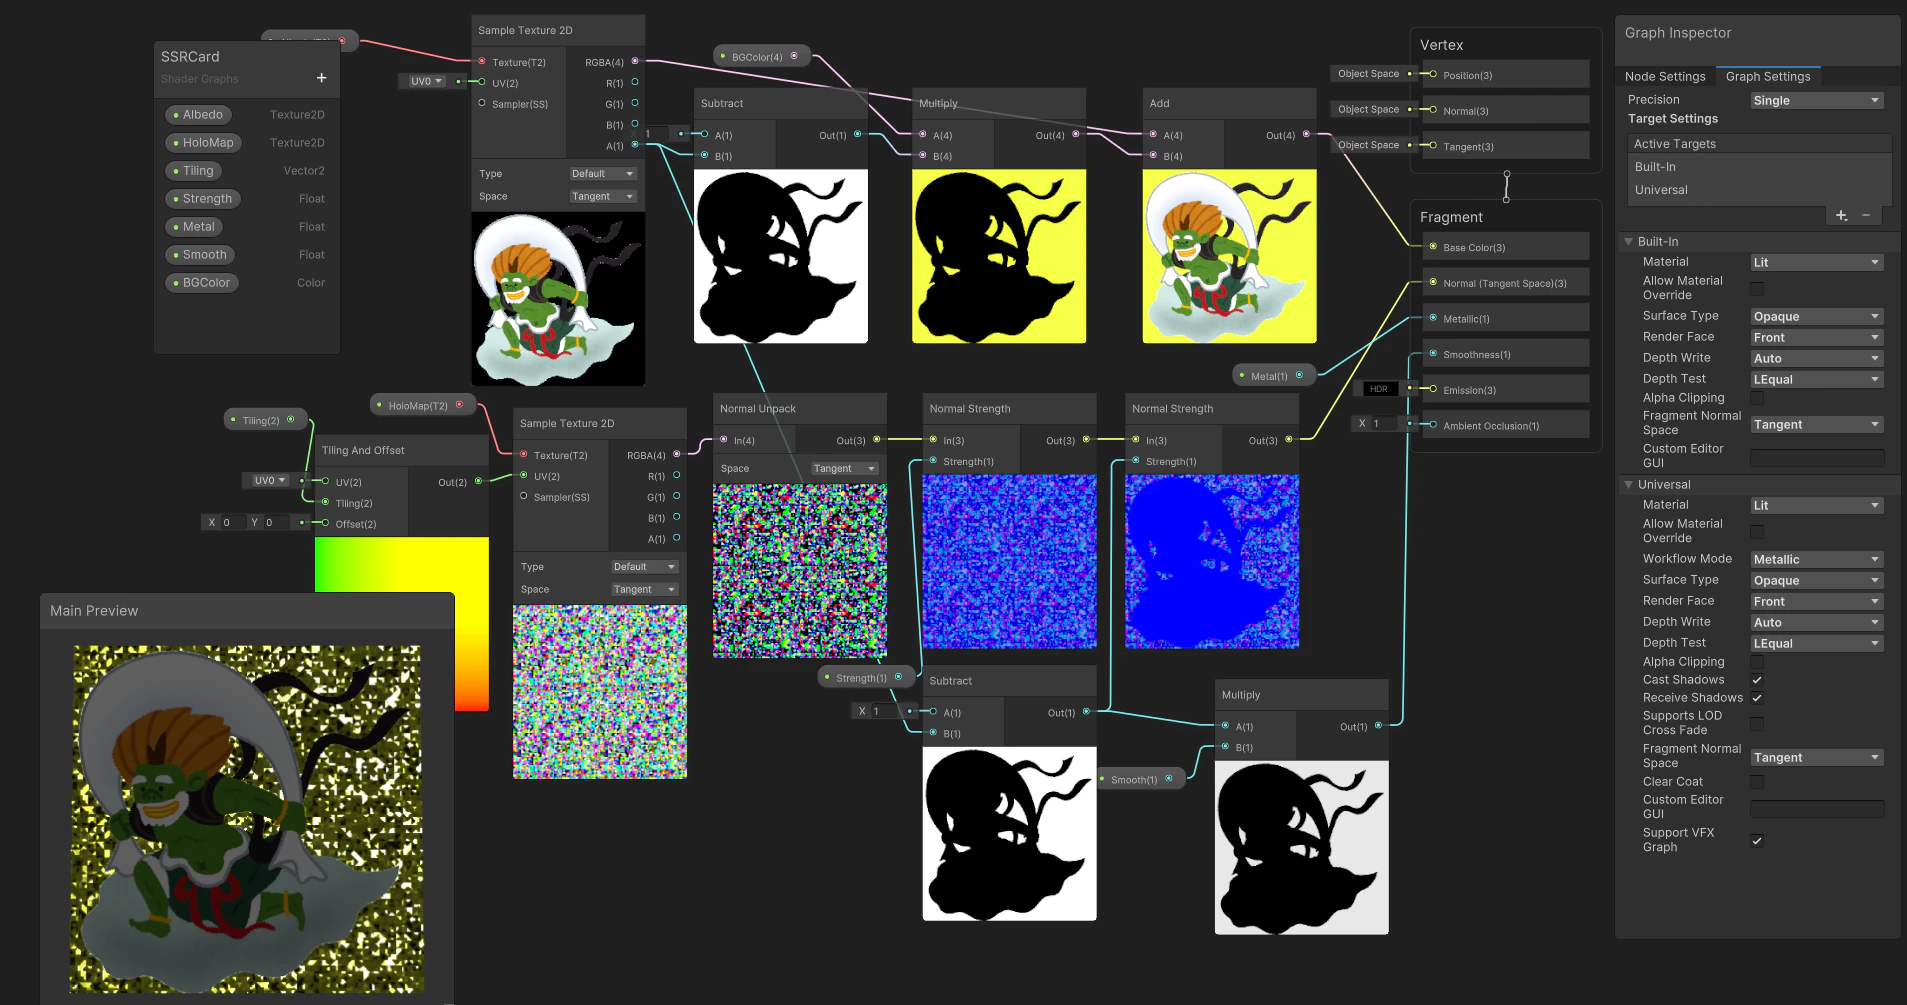The image size is (1907, 1005).
Task: Select the Metal(1) property node
Action: click(x=1273, y=376)
